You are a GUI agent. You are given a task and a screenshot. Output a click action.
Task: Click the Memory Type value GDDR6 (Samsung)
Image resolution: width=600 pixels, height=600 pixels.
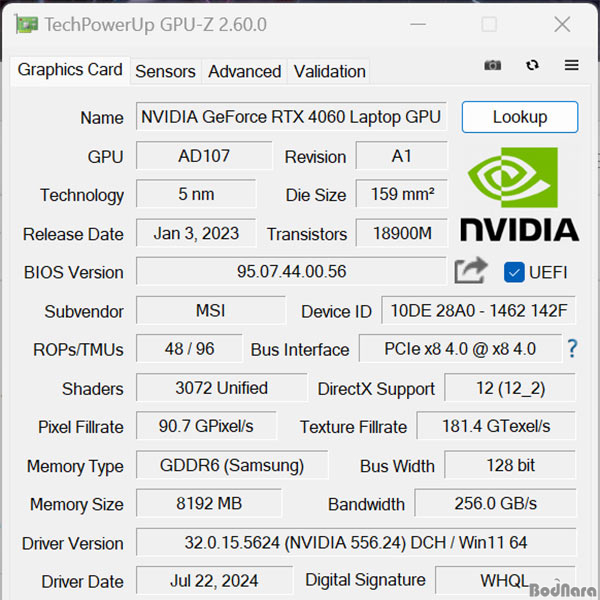click(x=232, y=465)
